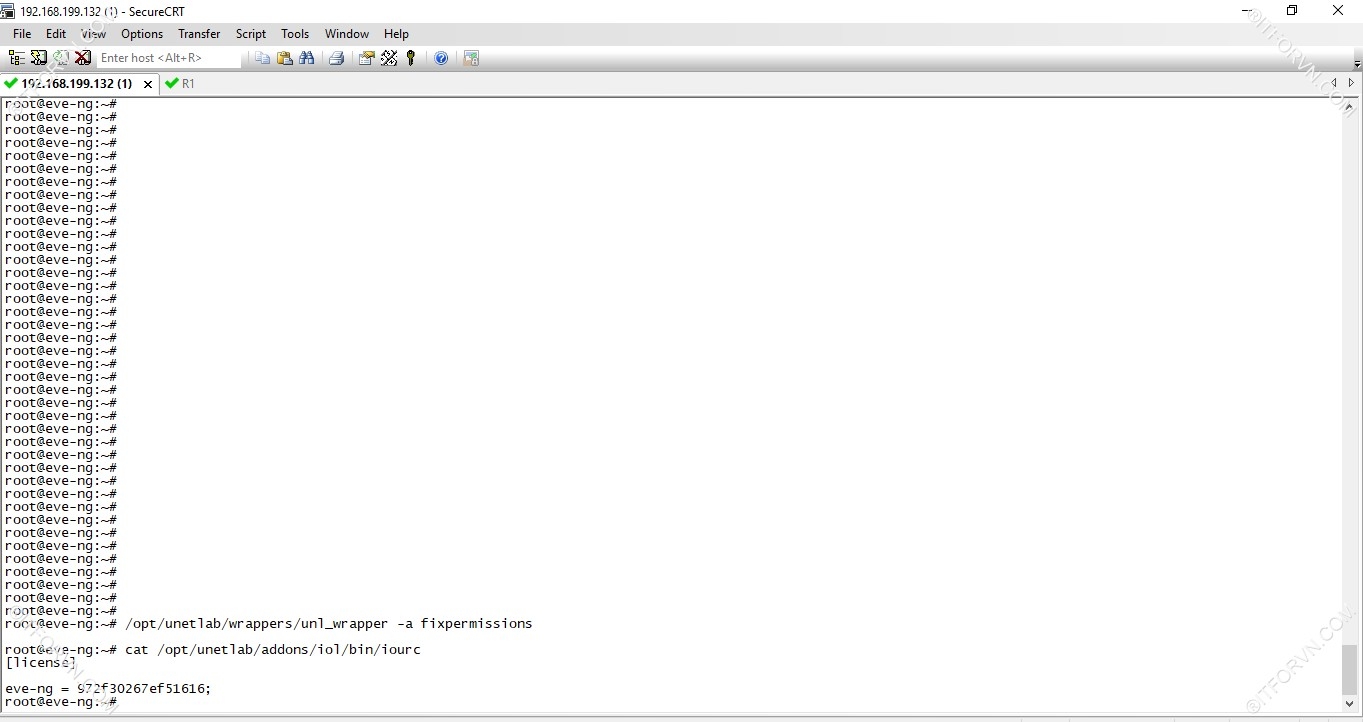Open Help via the question mark icon
Viewport: 1363px width, 722px height.
tap(441, 58)
